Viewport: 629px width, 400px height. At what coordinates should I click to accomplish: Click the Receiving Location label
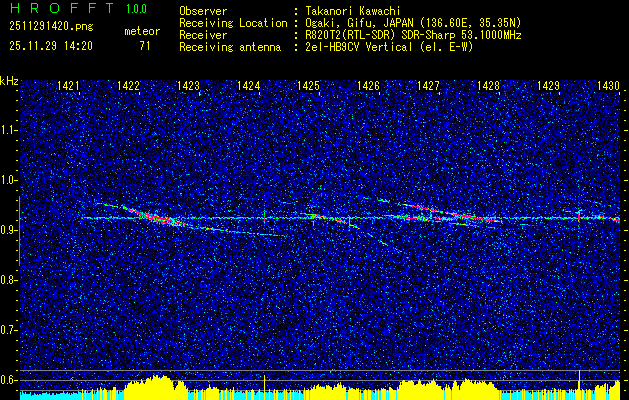pyautogui.click(x=233, y=23)
